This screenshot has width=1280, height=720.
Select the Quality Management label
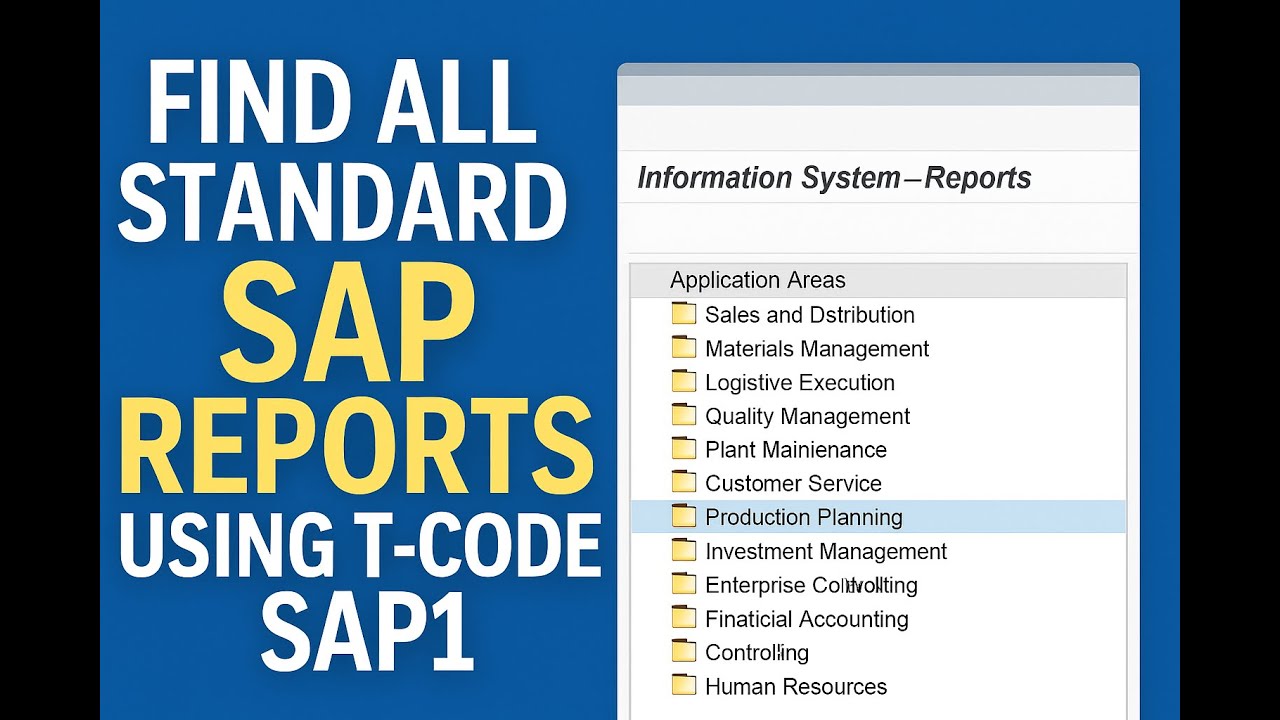pos(808,417)
